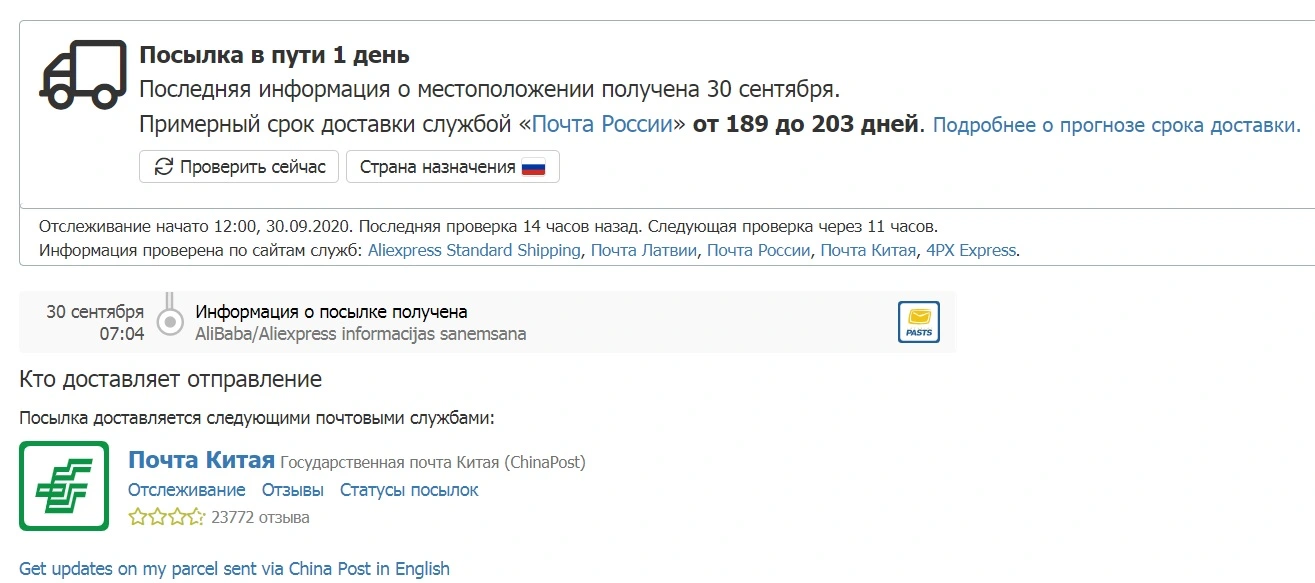Click 'Государственная почта Китая (ChinaPost)' description
The width and height of the screenshot is (1315, 583).
tap(433, 462)
